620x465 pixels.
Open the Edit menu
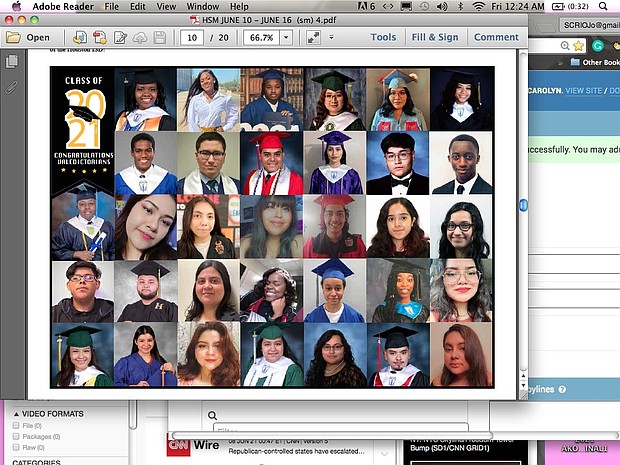pos(138,6)
